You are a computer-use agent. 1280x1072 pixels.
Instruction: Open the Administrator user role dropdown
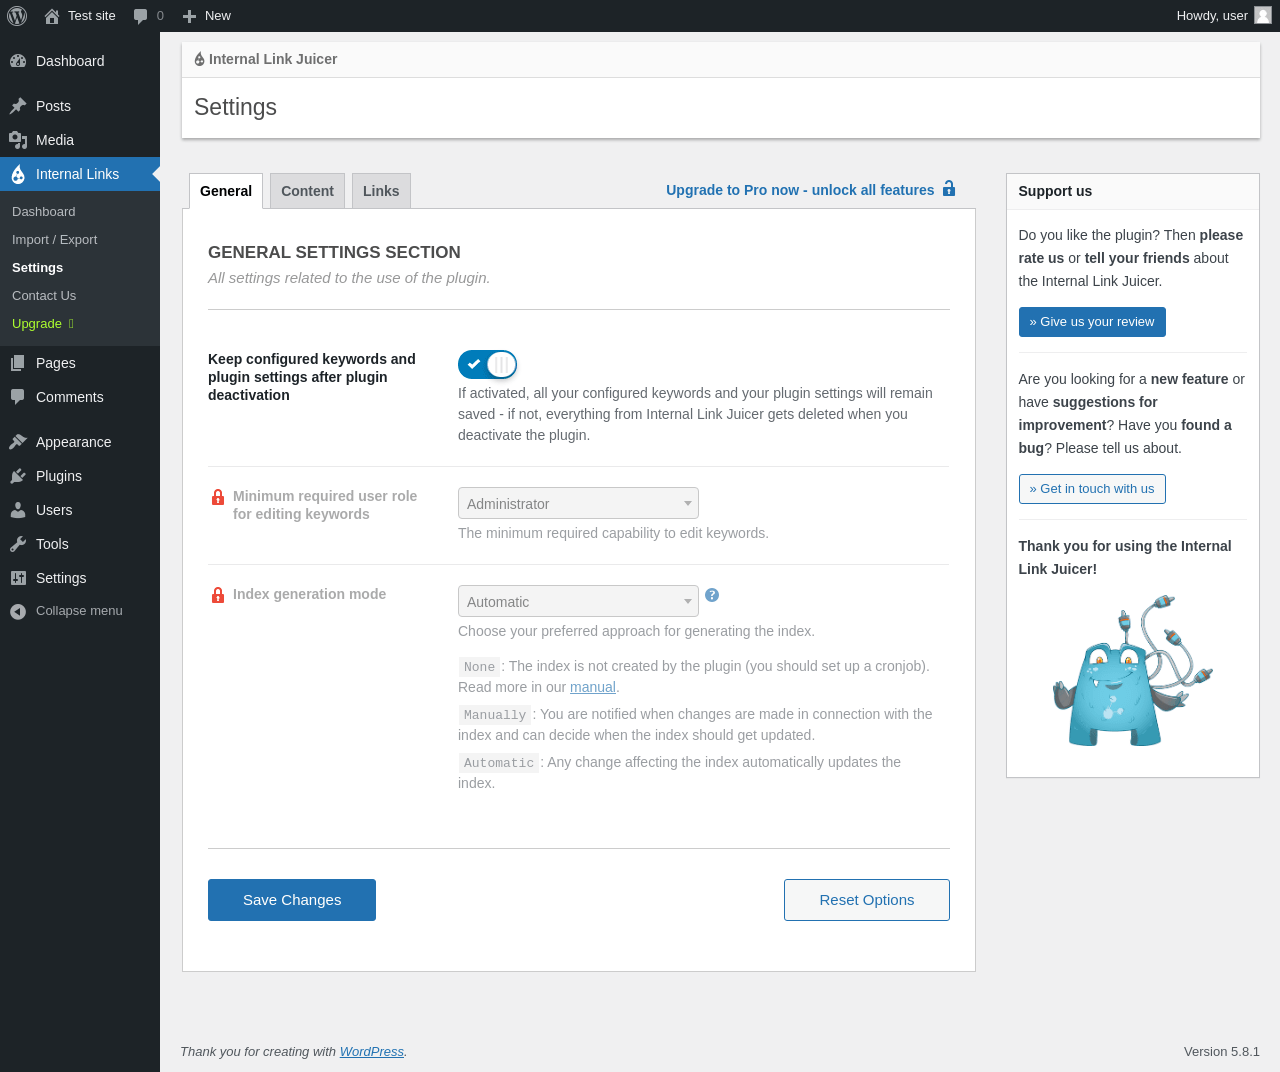pos(578,503)
